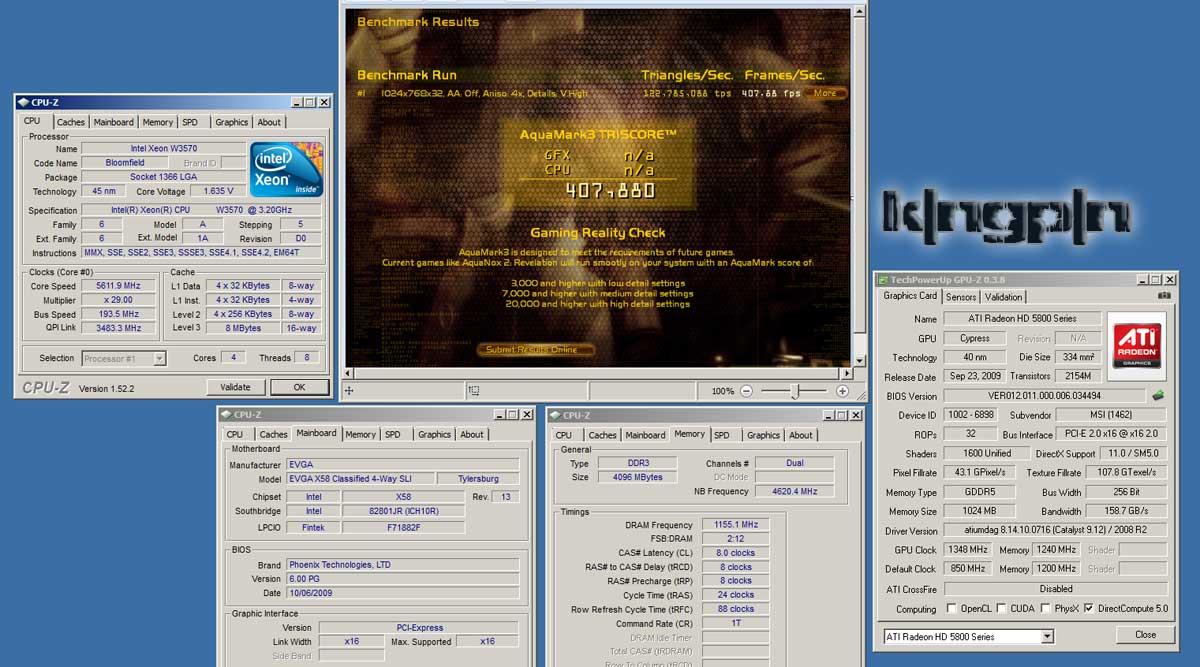The image size is (1200, 667).
Task: Click the pan arrows icon in status bar
Action: [350, 391]
